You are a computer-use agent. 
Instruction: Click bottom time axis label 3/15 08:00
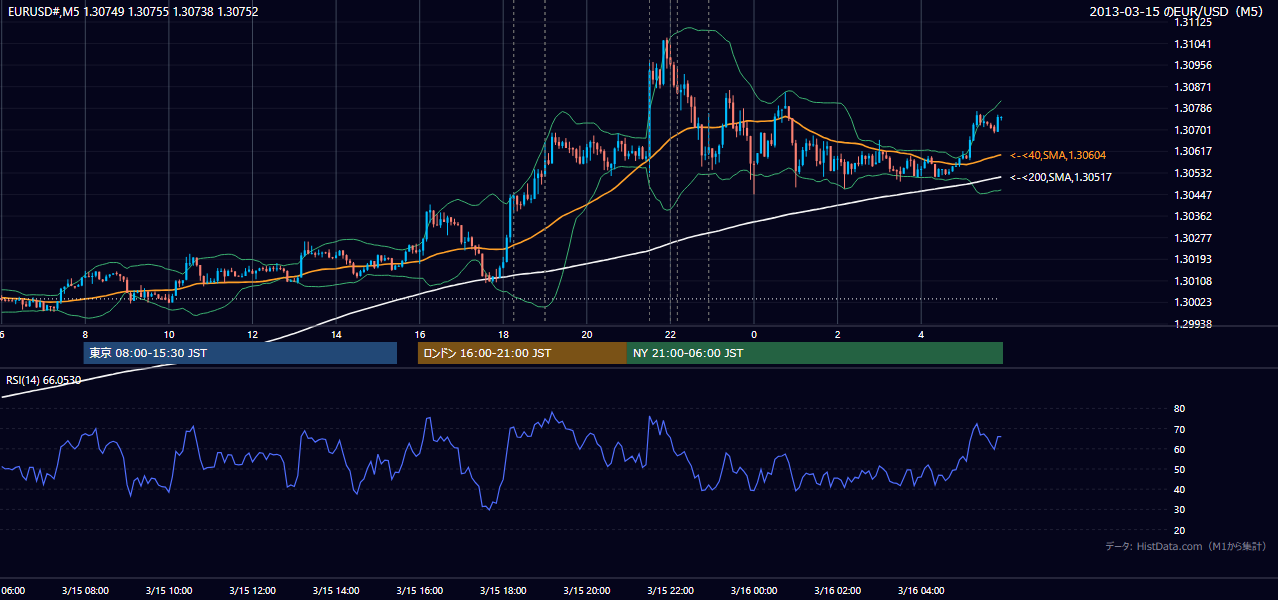coord(85,591)
